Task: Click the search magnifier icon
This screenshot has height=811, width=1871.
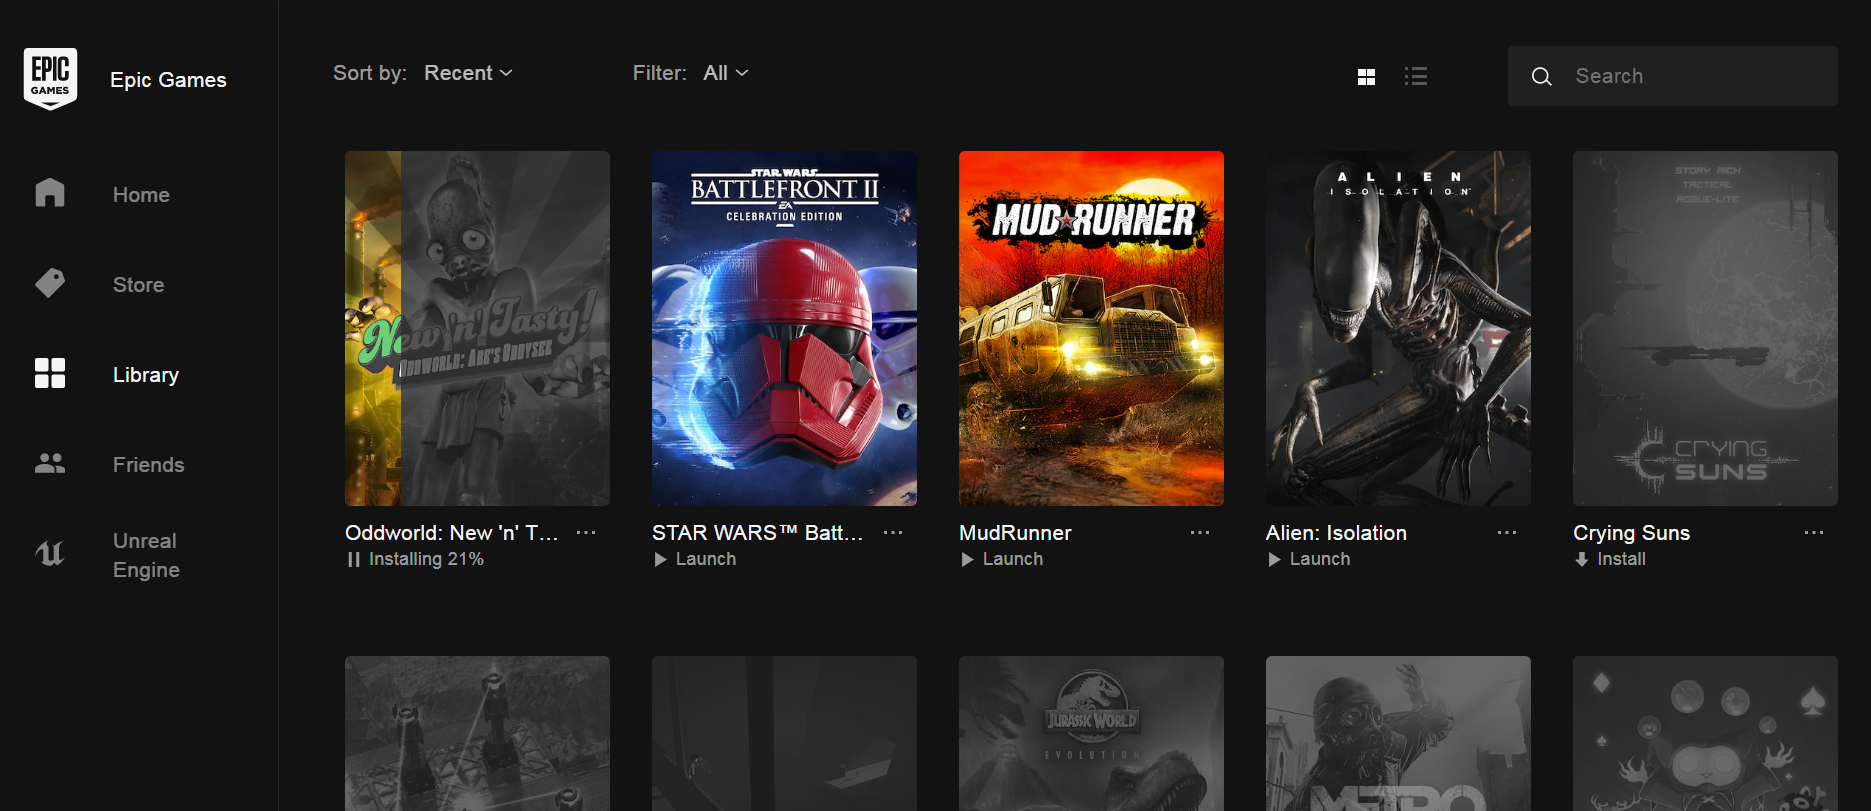Action: pos(1541,77)
